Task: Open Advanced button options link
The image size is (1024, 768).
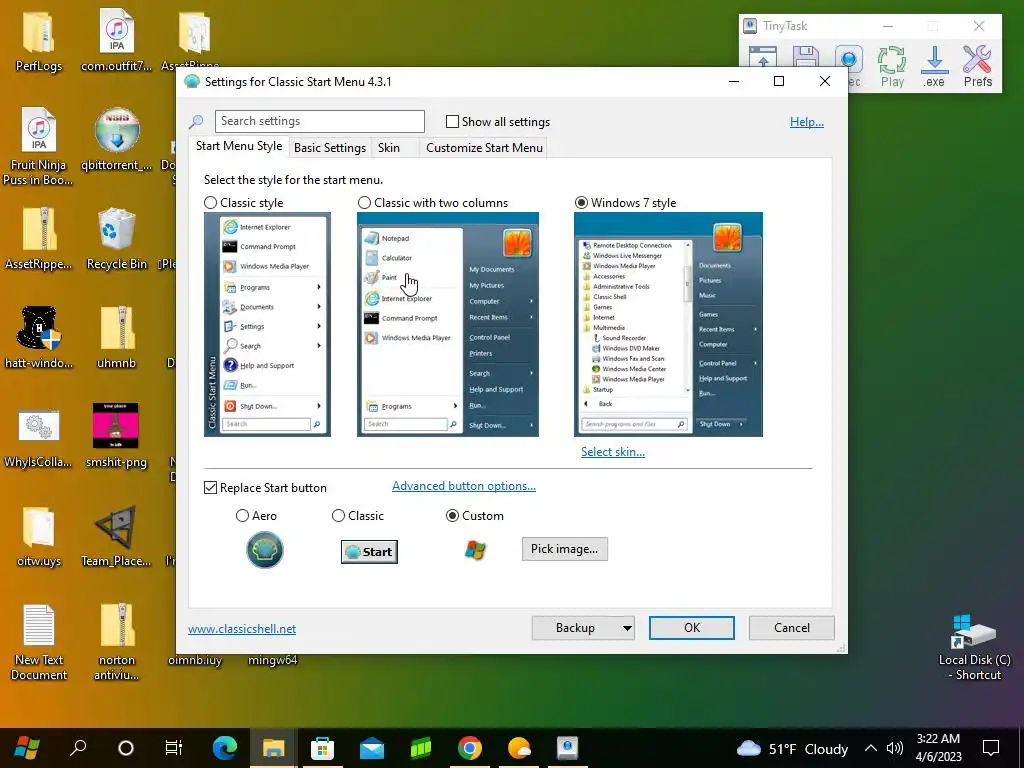Action: (464, 486)
